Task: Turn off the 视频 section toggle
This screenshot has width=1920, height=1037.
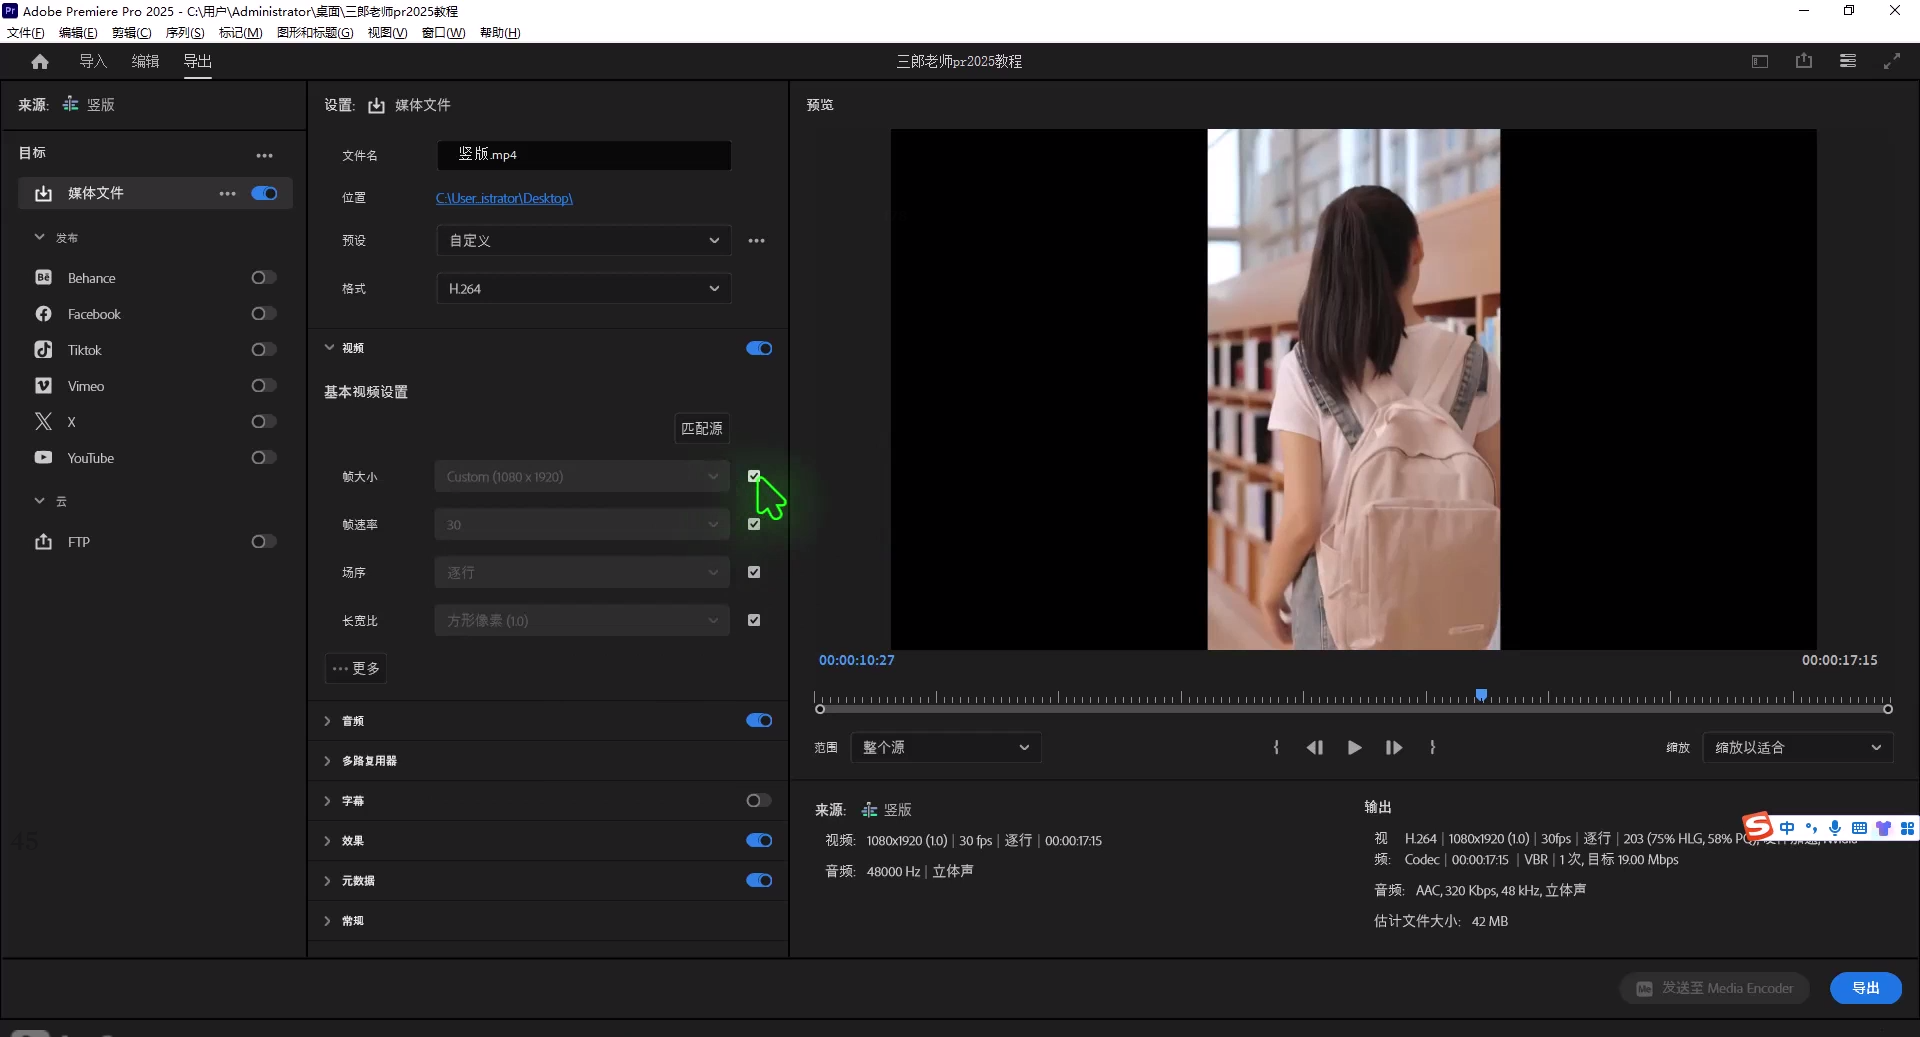Action: [759, 349]
